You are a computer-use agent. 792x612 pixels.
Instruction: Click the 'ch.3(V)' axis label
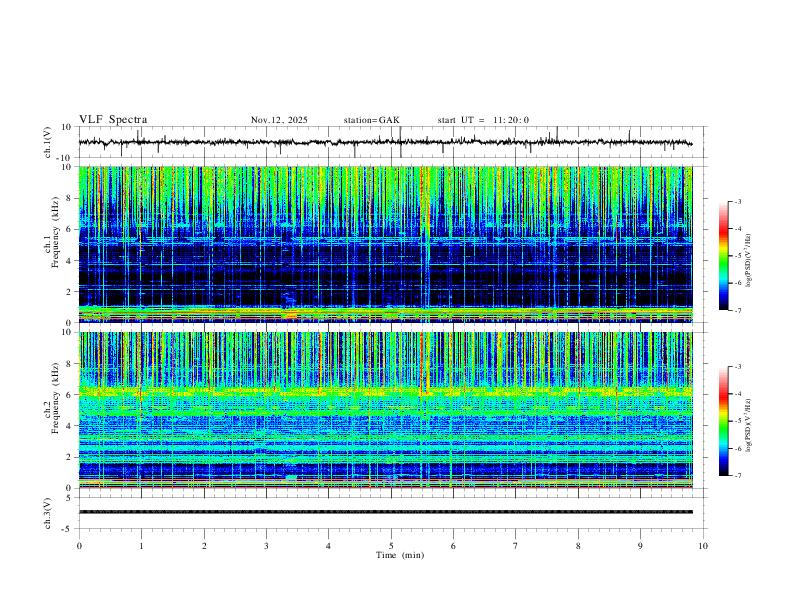coord(48,513)
